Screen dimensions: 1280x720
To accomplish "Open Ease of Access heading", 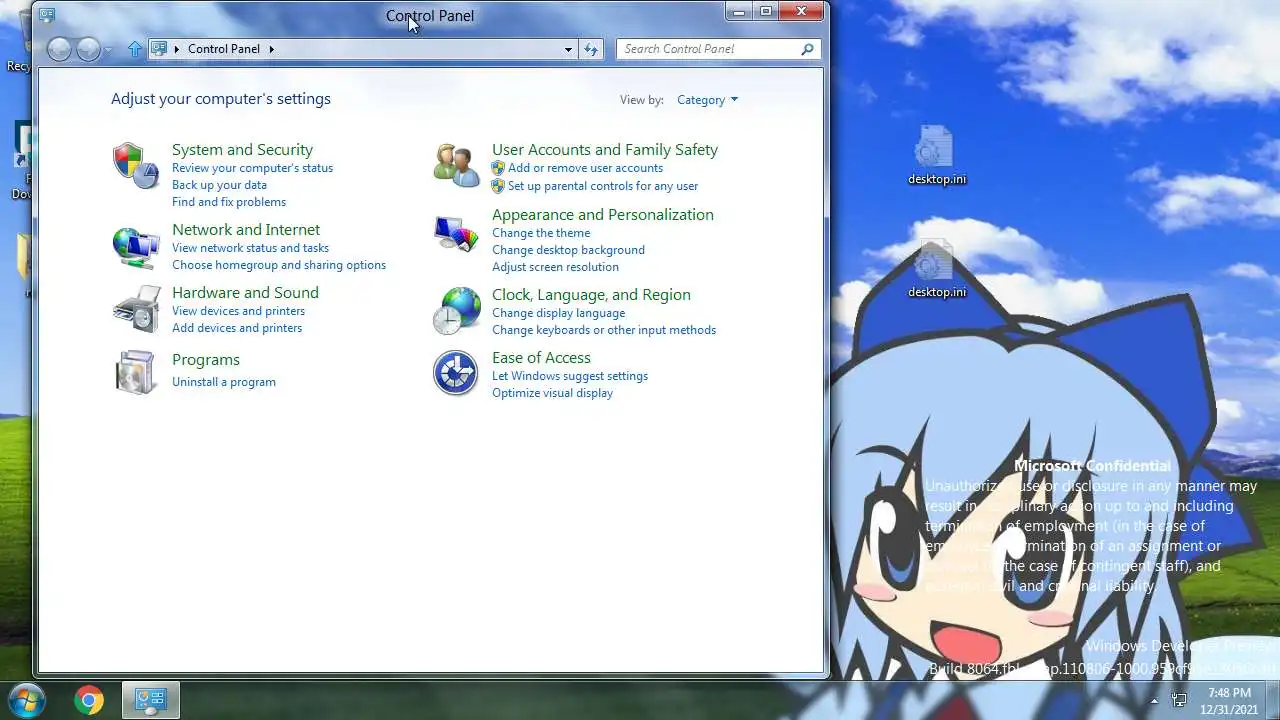I will point(541,358).
